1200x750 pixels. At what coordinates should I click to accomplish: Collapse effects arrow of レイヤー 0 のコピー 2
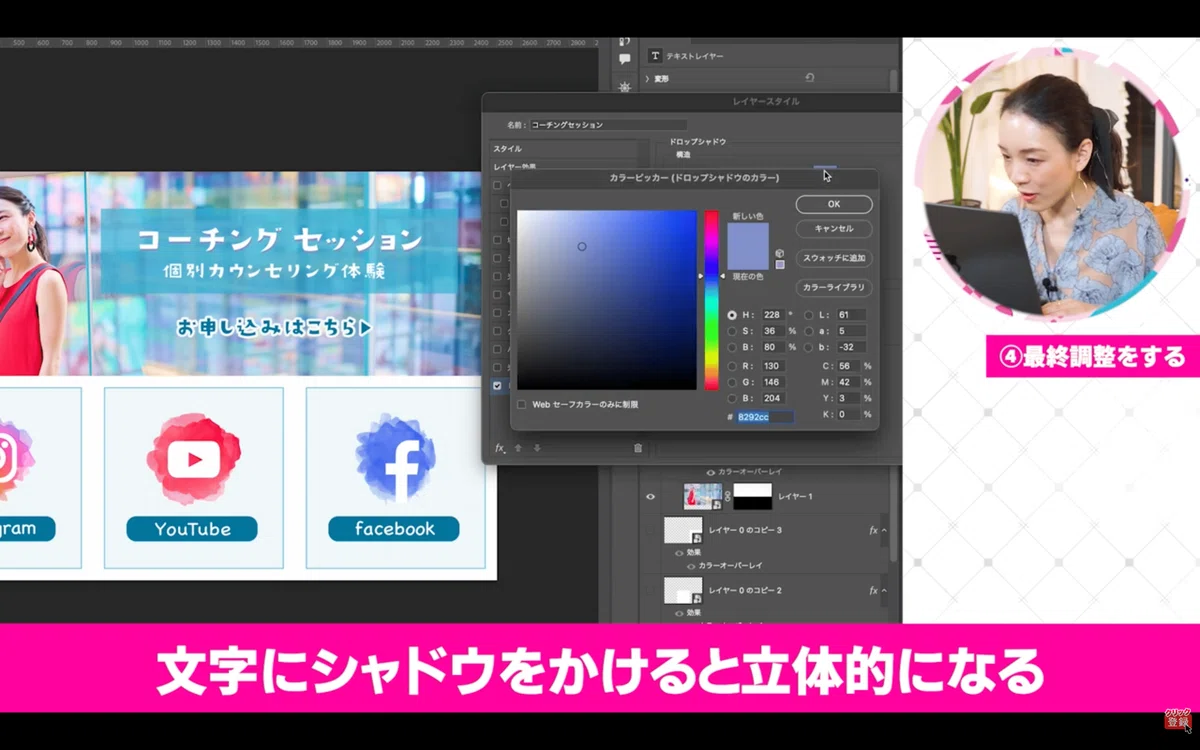tap(884, 591)
